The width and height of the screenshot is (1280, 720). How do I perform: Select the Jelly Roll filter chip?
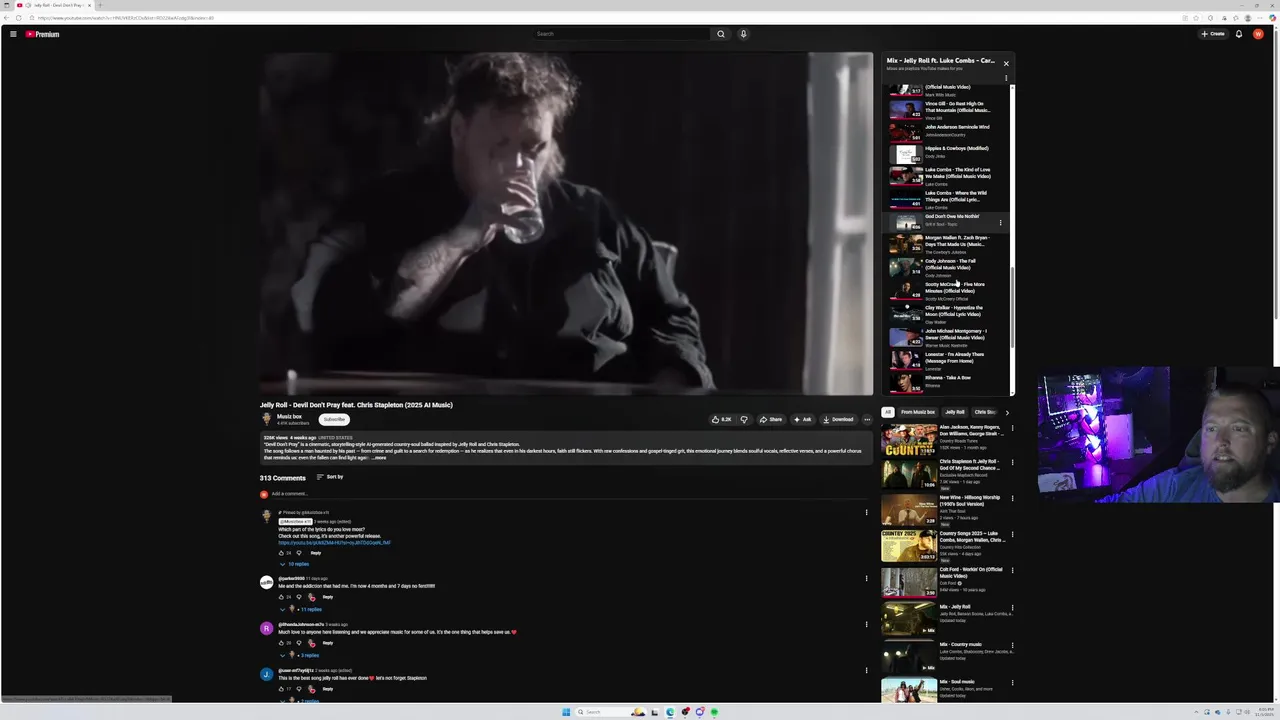point(955,412)
